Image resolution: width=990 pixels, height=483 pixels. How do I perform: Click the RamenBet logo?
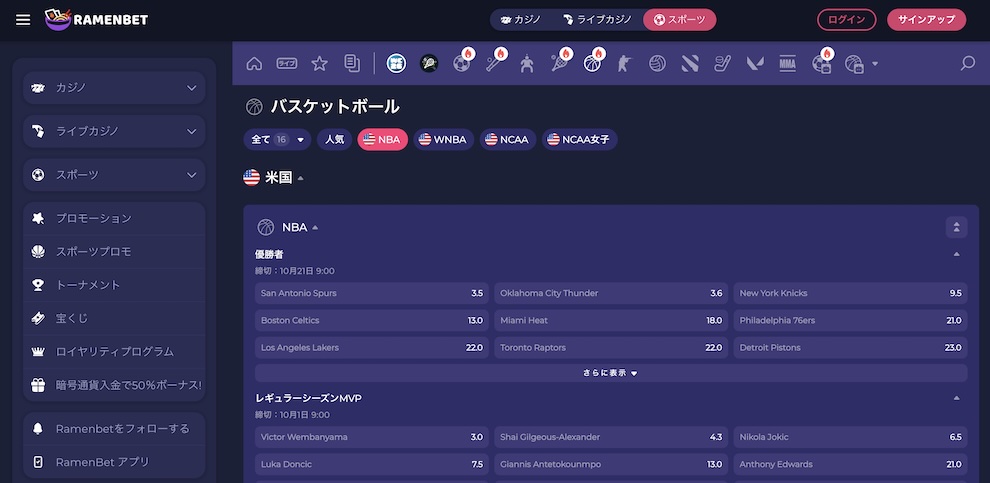click(97, 20)
